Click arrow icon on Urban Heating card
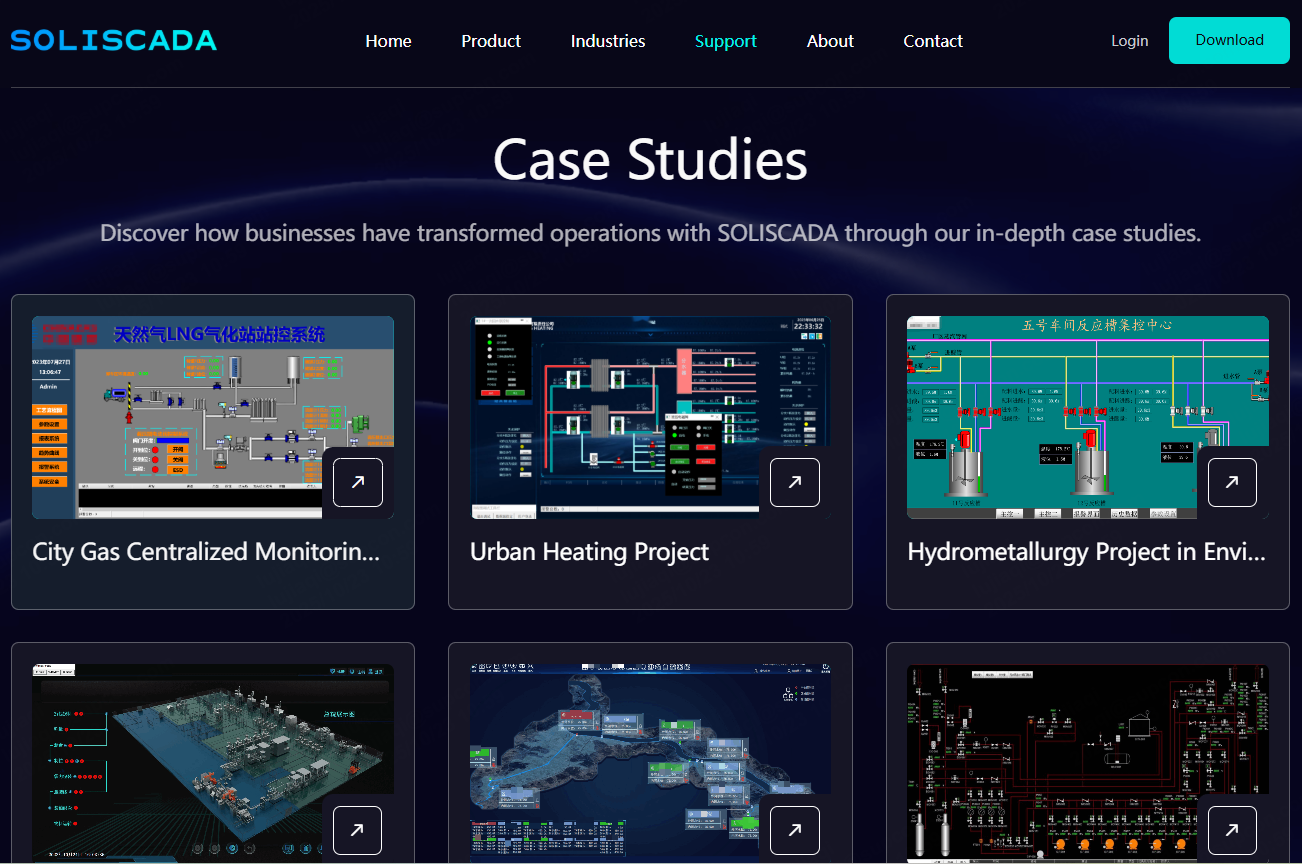The height and width of the screenshot is (864, 1302). tap(795, 483)
